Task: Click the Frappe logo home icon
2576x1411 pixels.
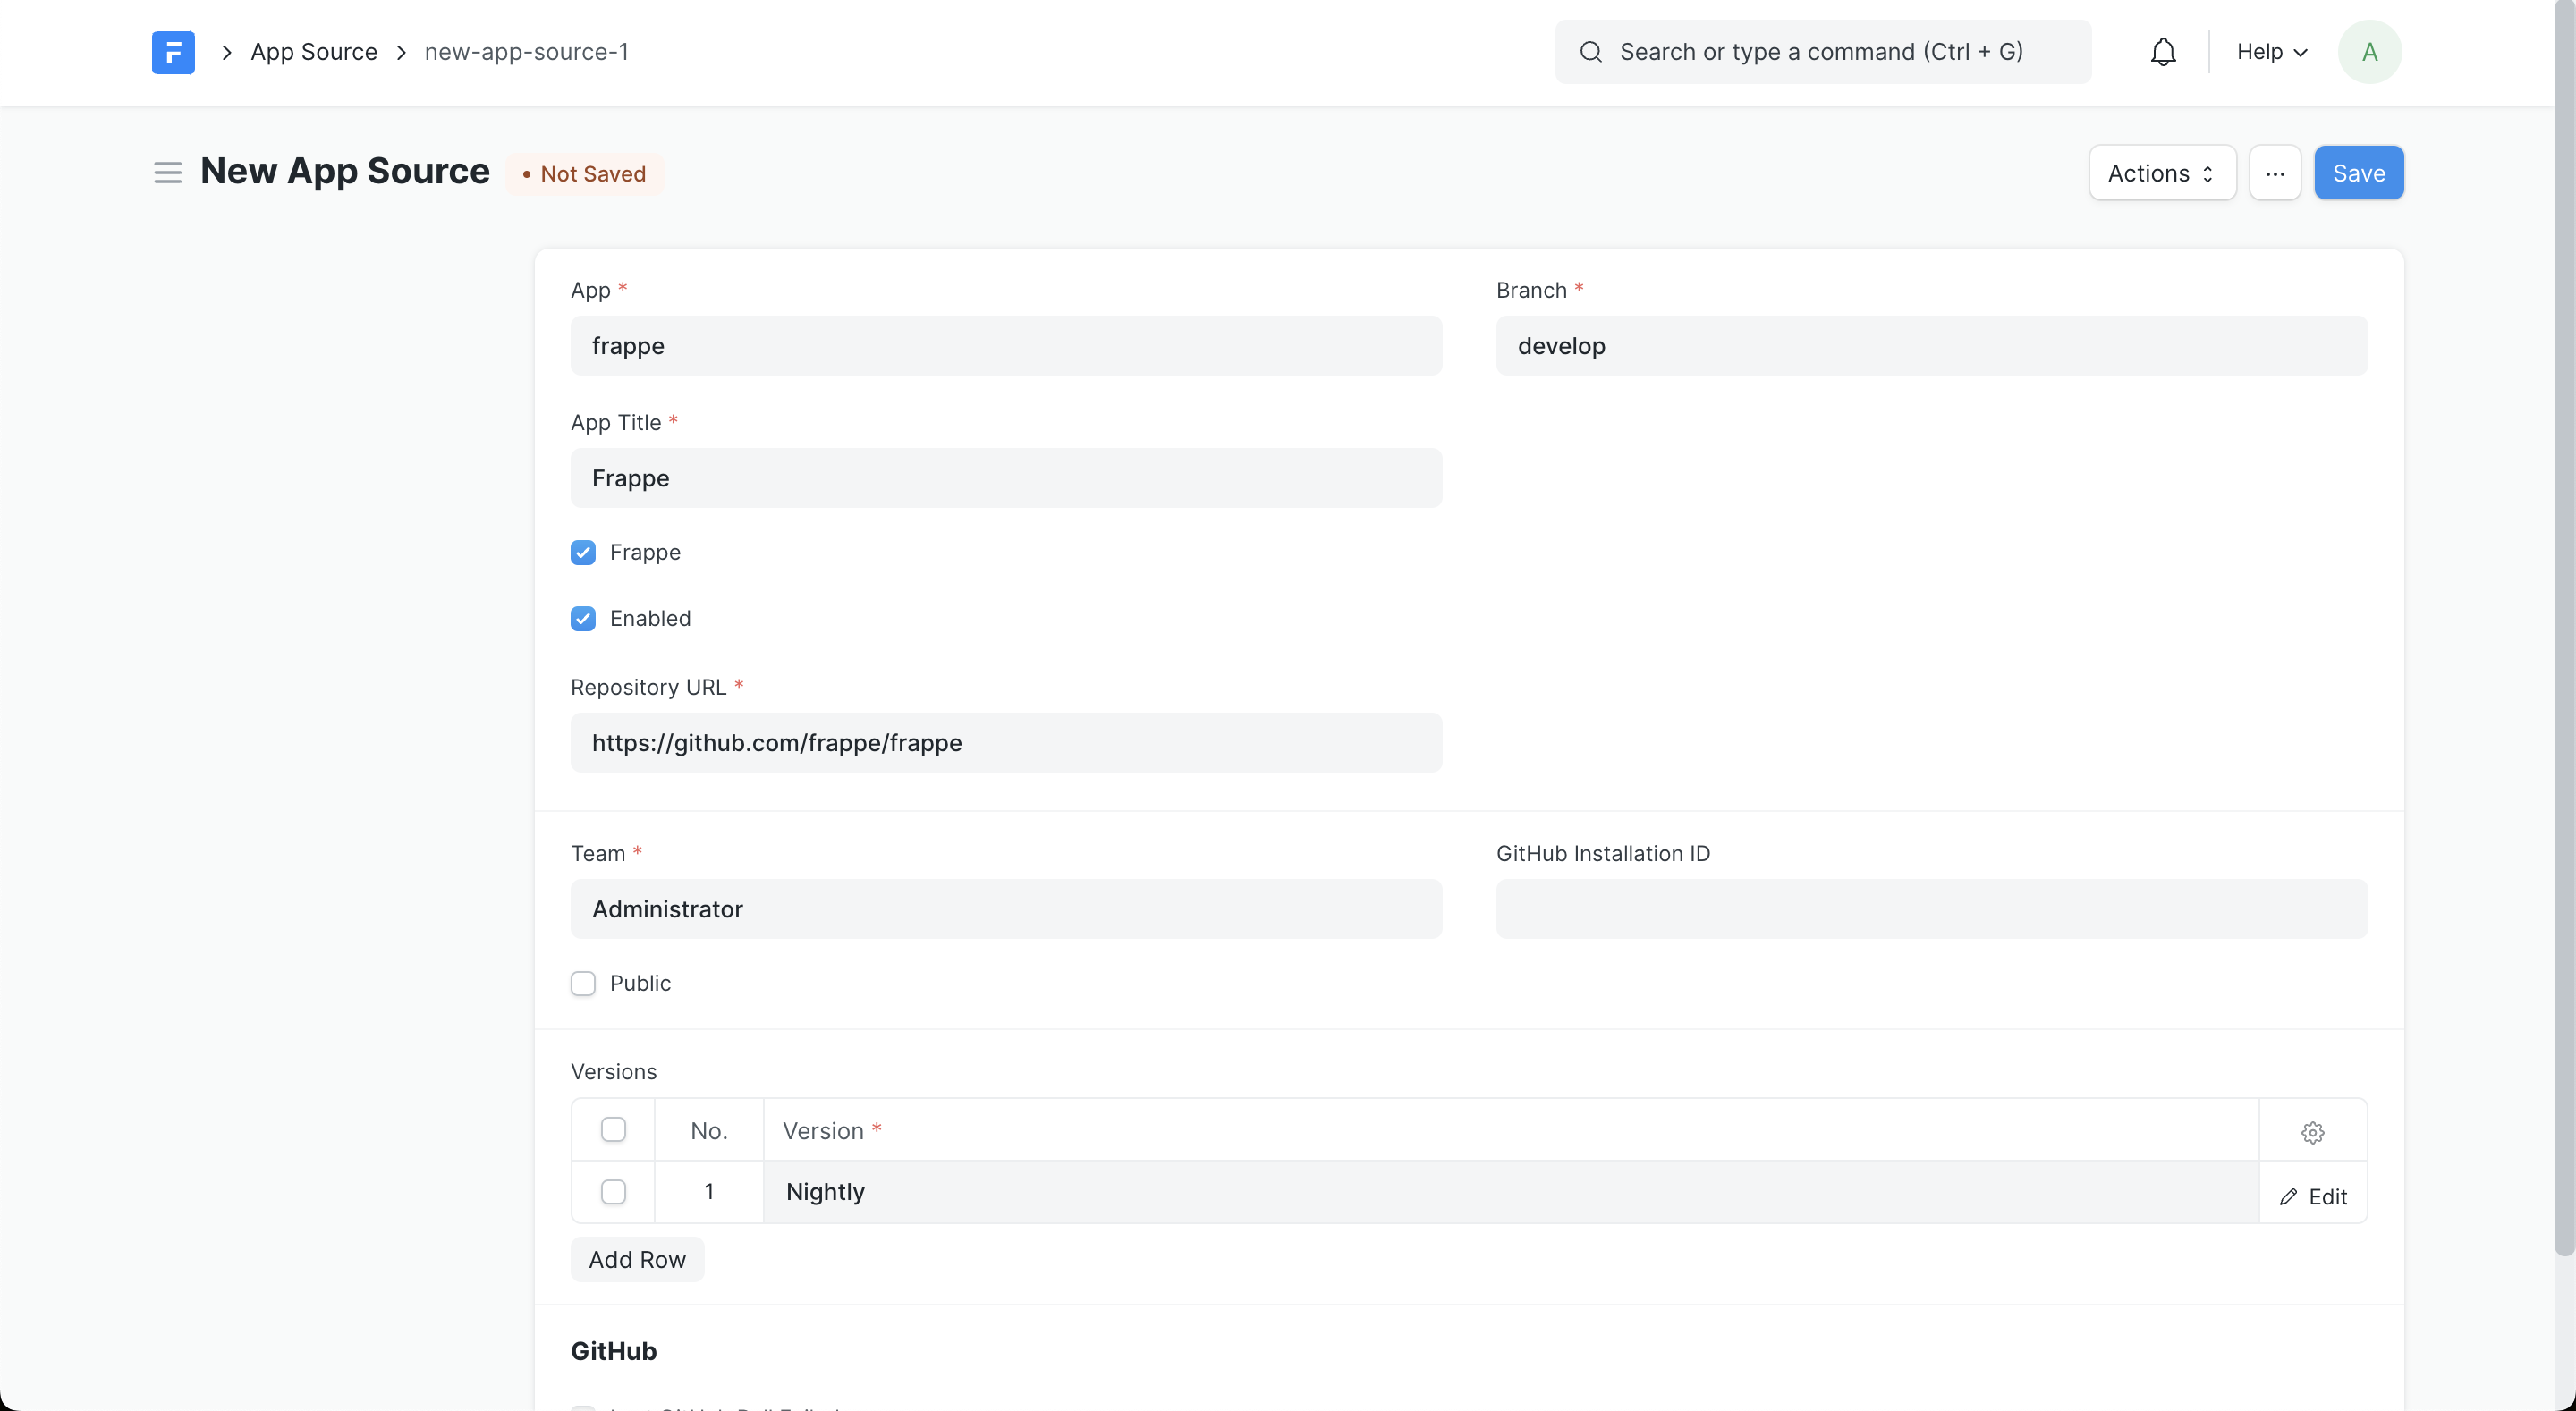Action: pos(173,52)
